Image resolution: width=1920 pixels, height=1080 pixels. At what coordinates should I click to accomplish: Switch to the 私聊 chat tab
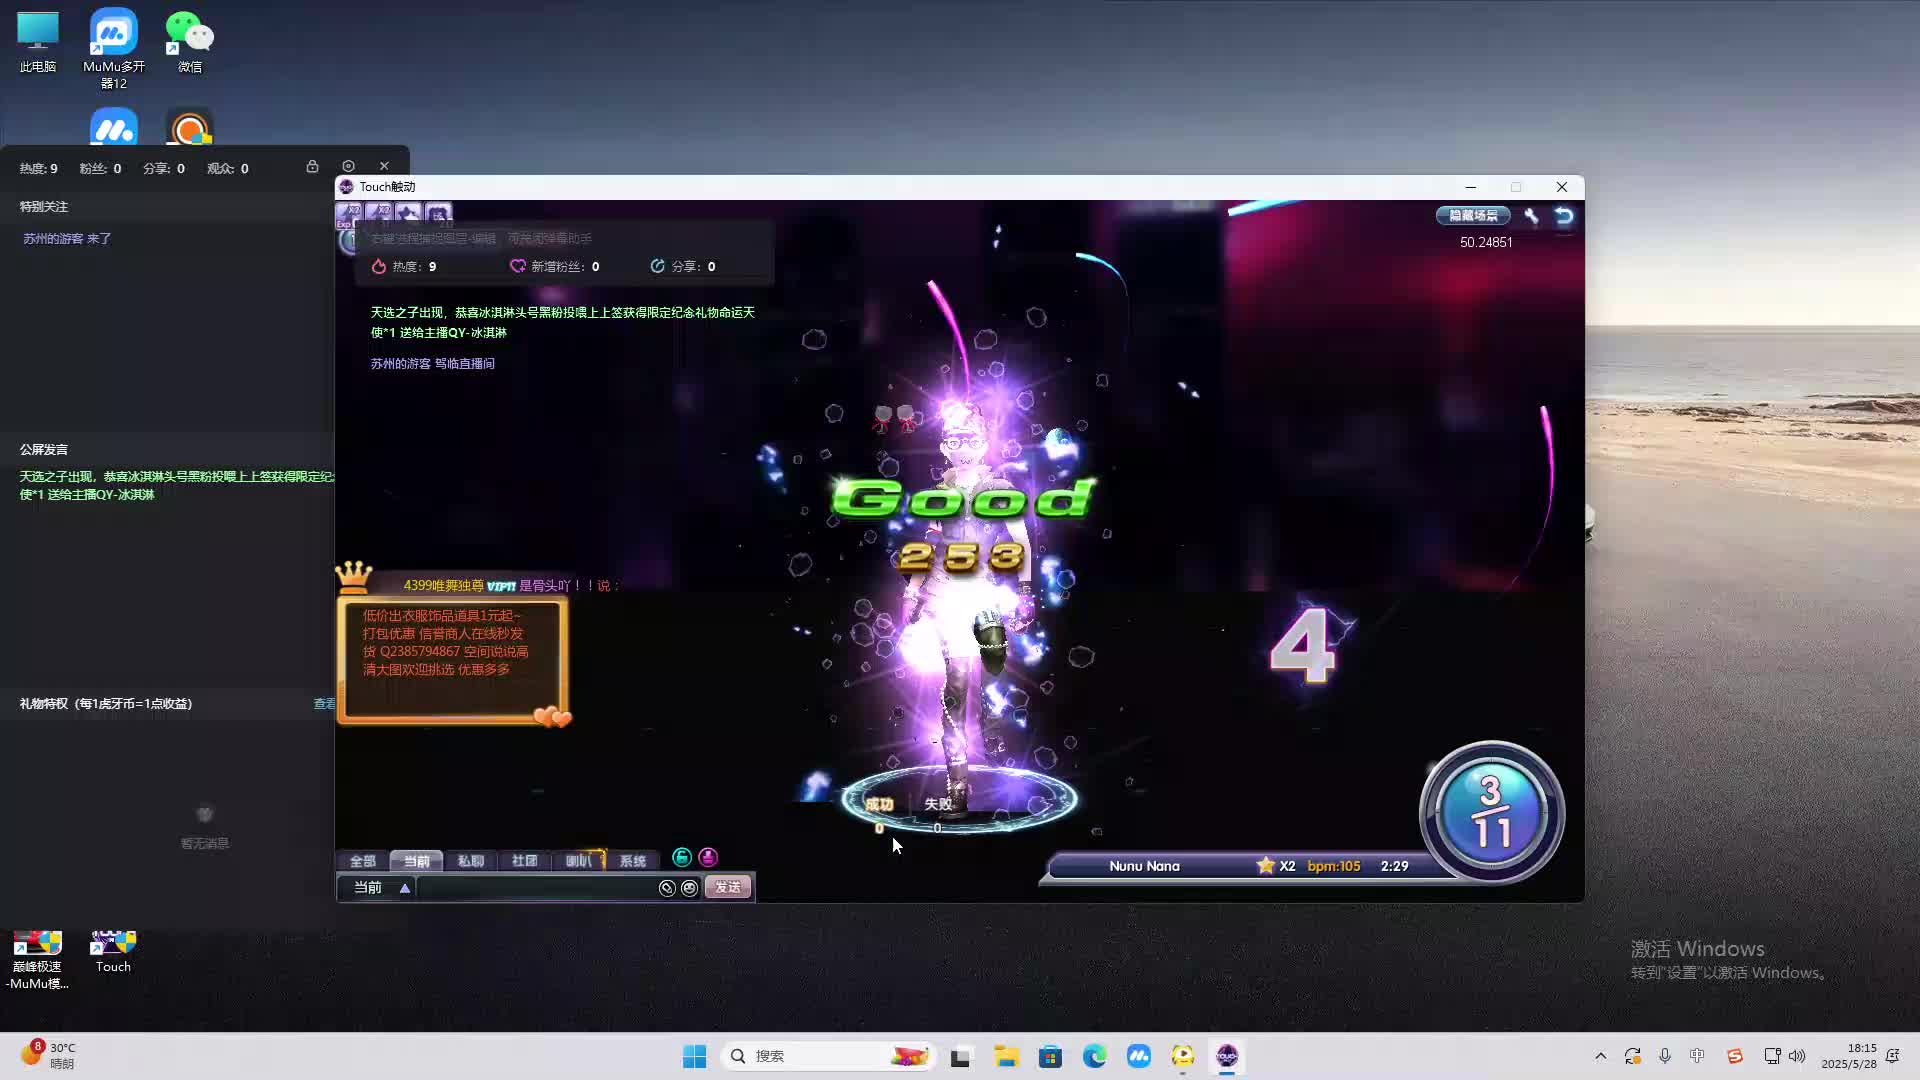470,861
